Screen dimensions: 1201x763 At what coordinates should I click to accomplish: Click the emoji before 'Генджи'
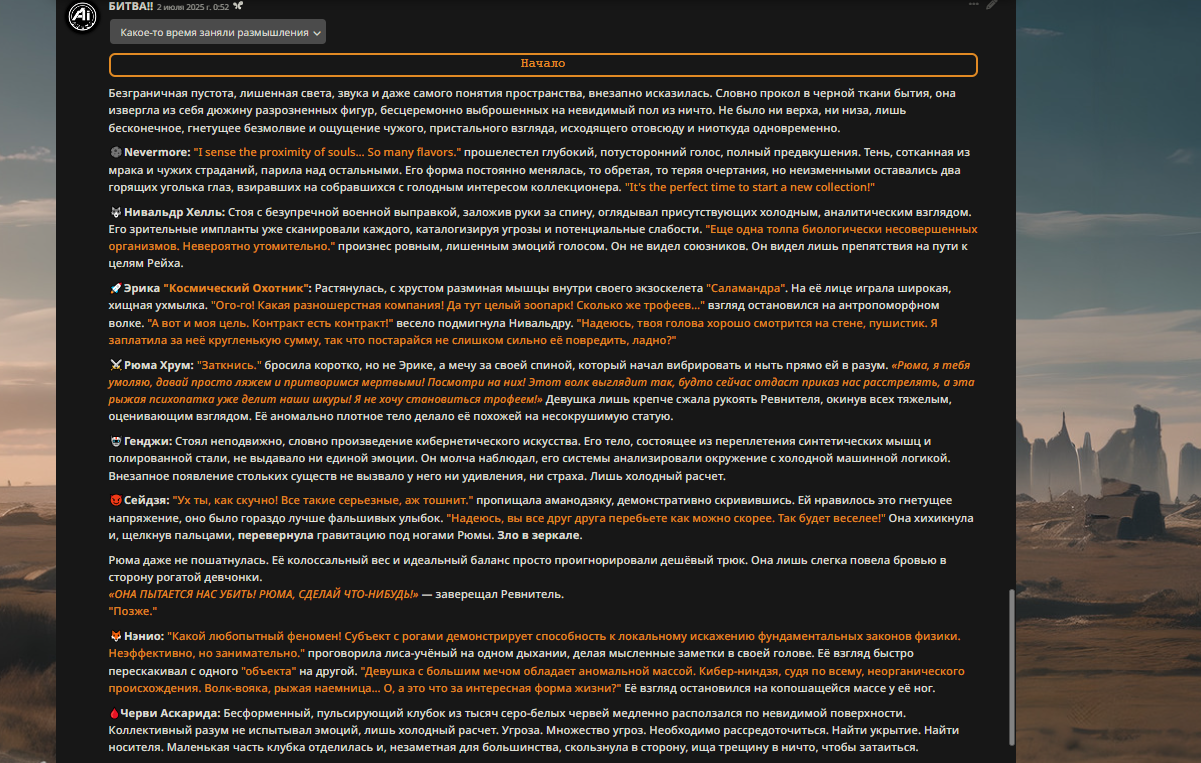[115, 441]
